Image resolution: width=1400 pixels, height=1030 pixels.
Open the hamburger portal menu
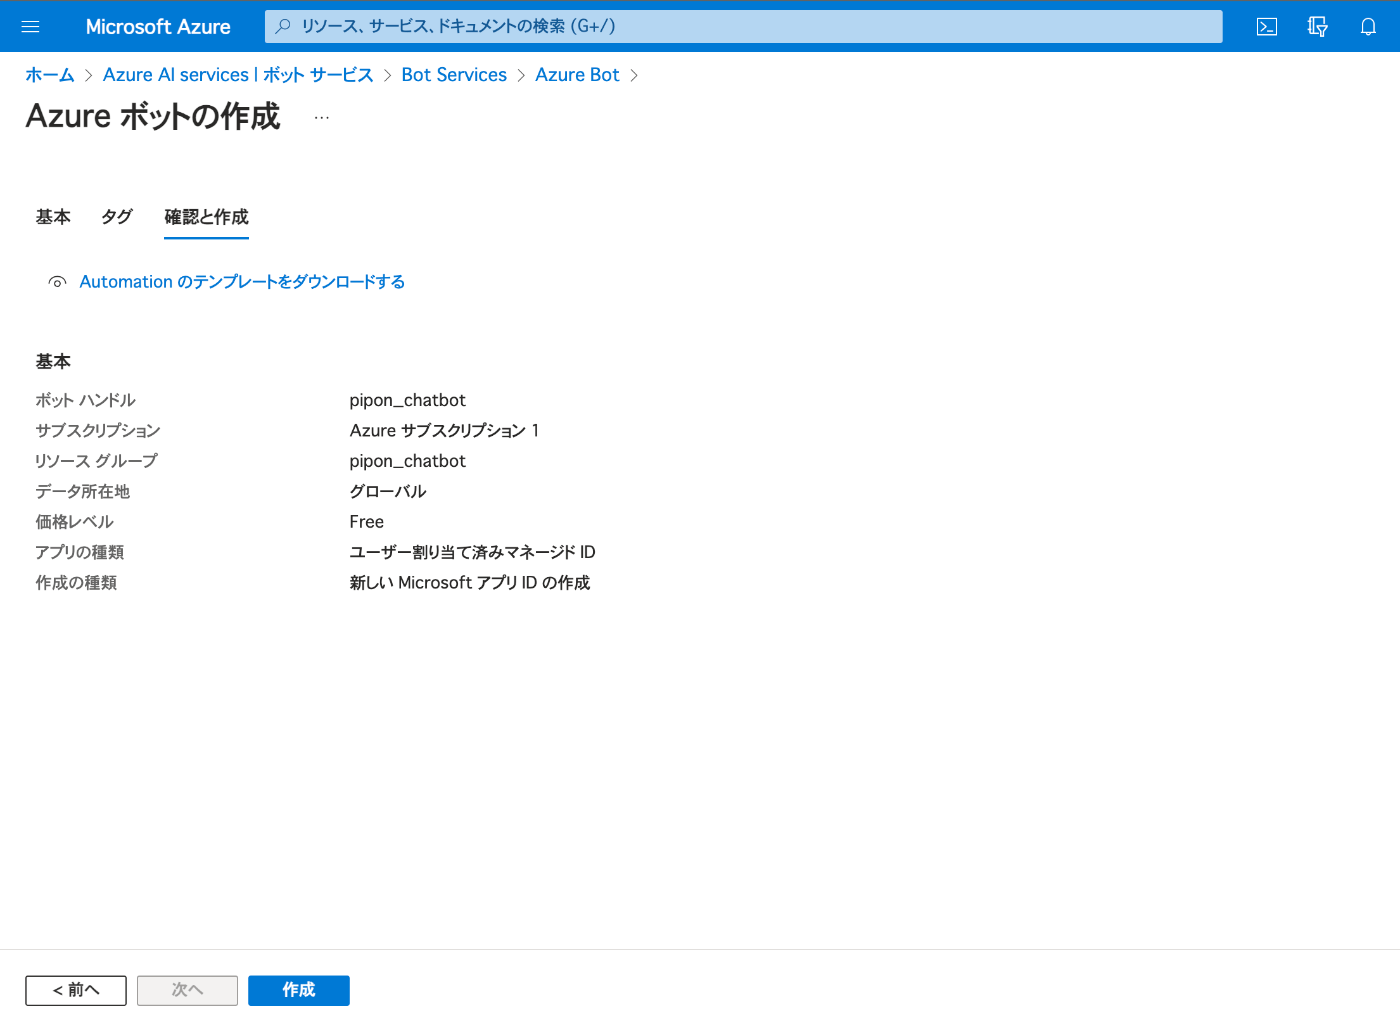[30, 27]
